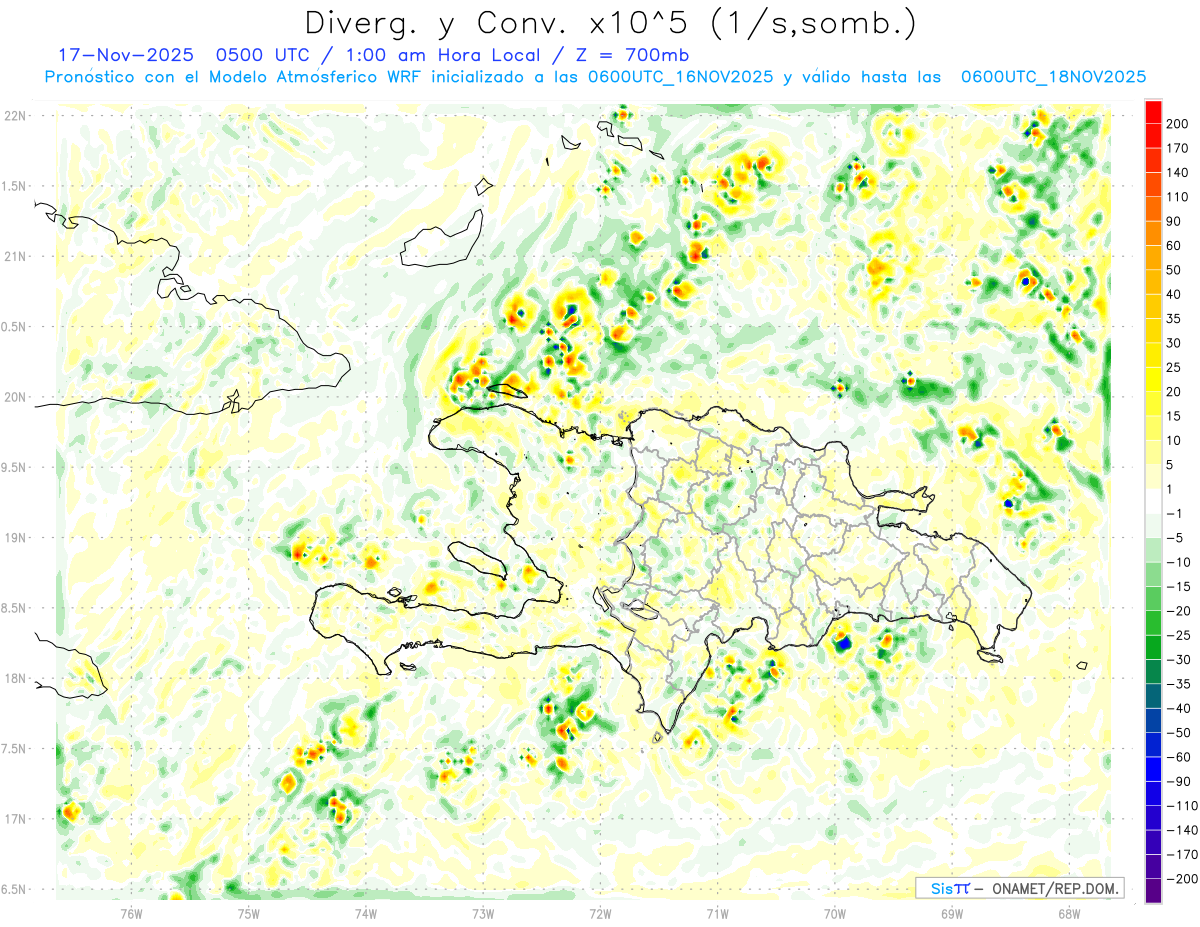Click the "-15" colorbar value
The width and height of the screenshot is (1200, 927).
coord(1179,587)
